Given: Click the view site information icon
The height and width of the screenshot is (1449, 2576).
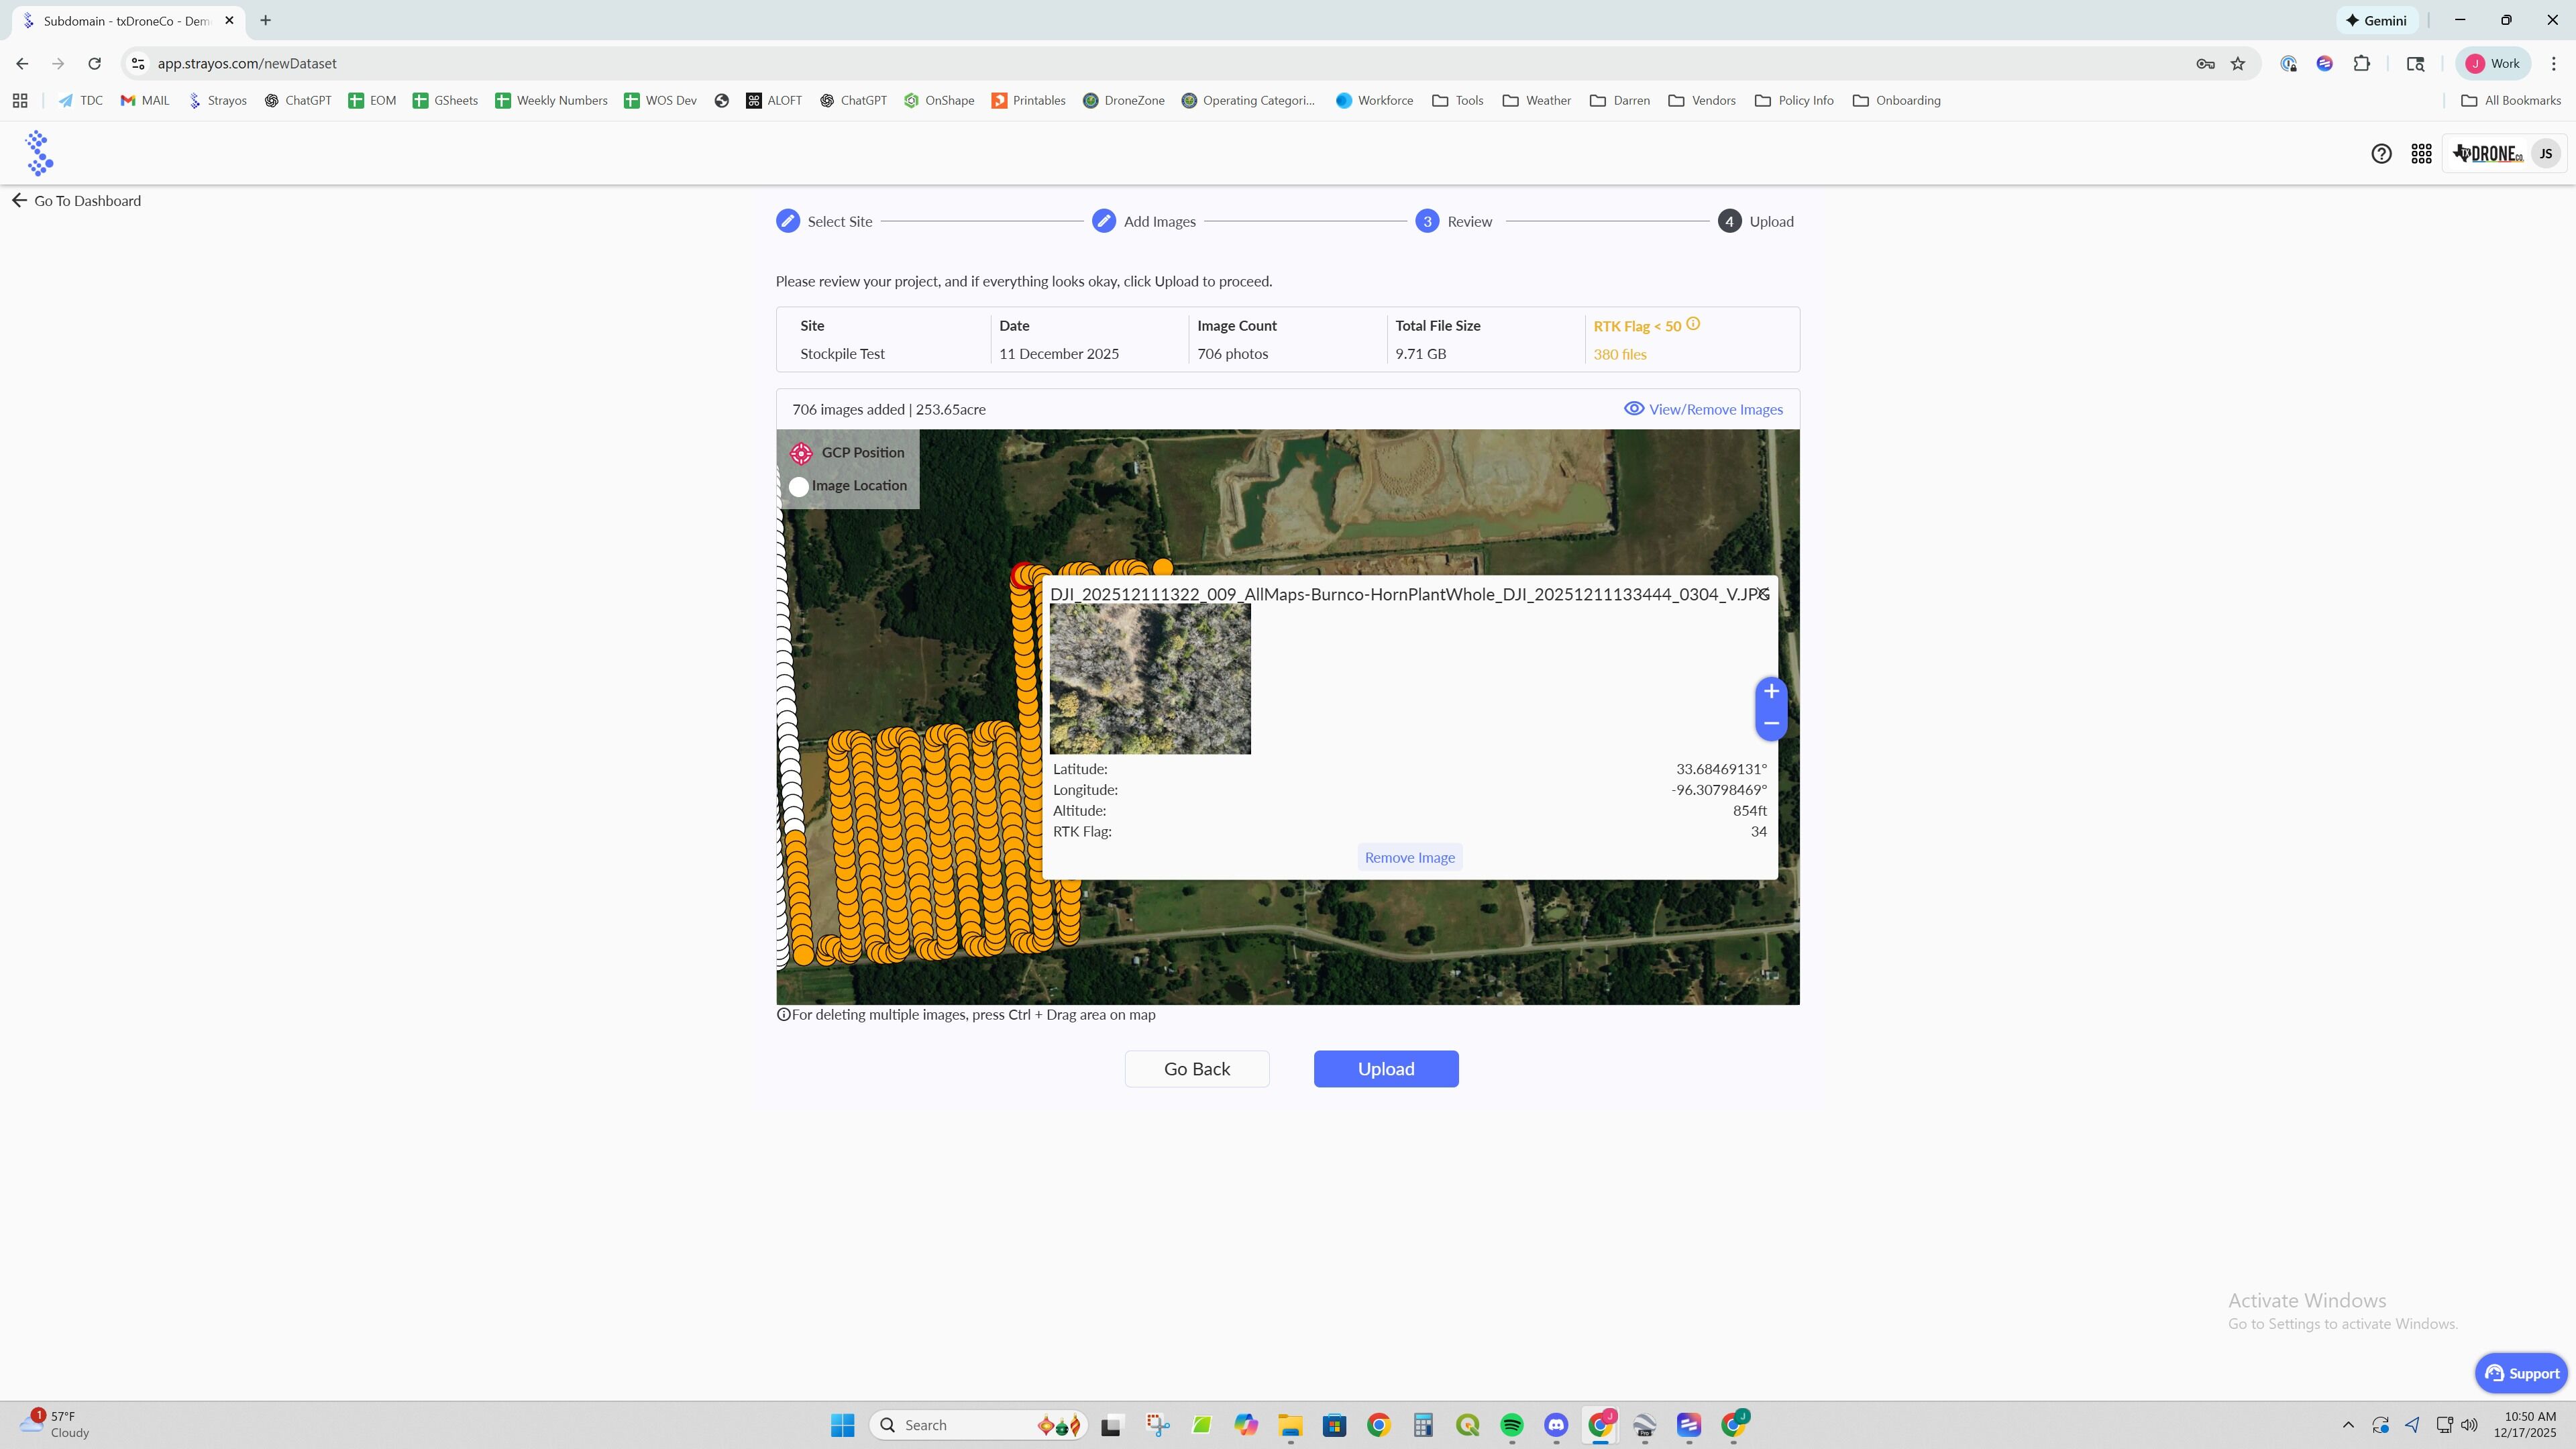Looking at the screenshot, I should click(138, 64).
